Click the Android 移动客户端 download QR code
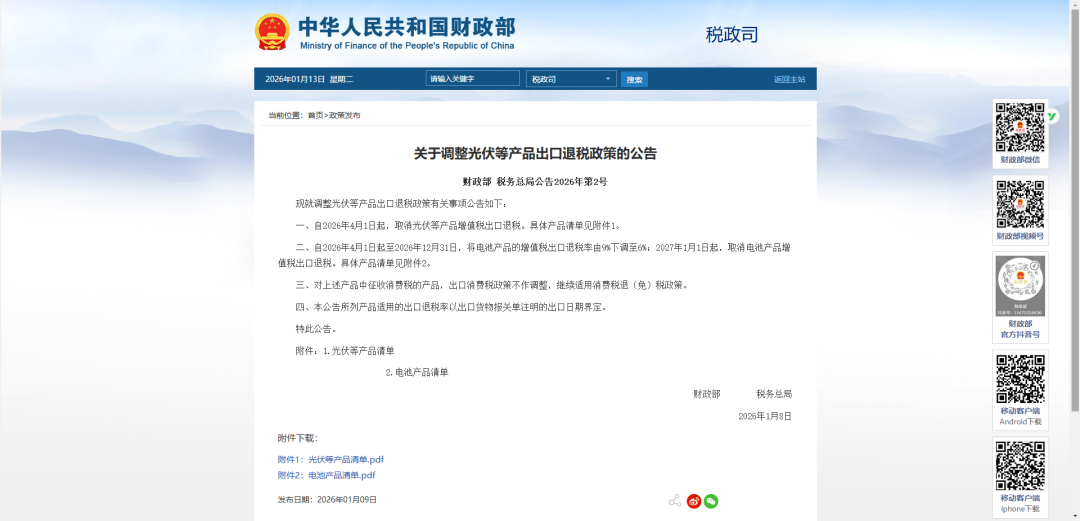Screen dimensions: 1080x521 click(x=1019, y=379)
